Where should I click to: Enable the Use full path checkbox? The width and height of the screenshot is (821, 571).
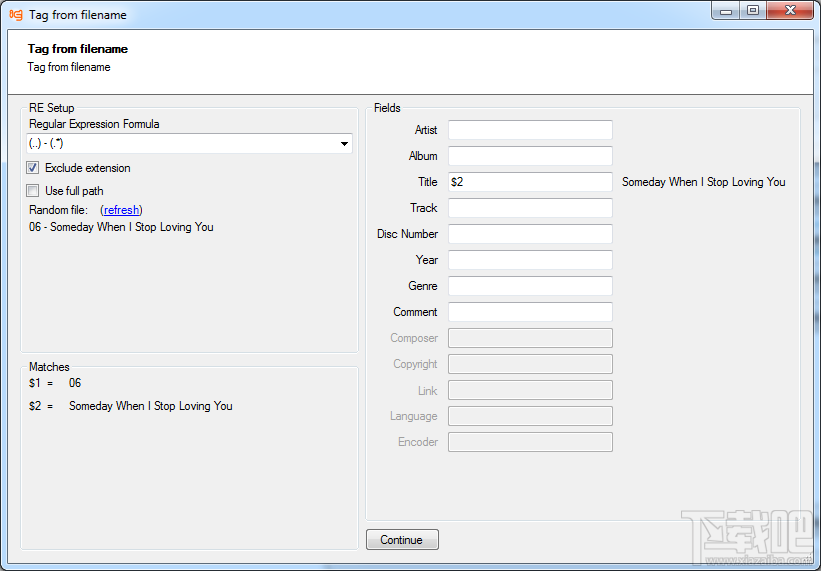point(32,191)
